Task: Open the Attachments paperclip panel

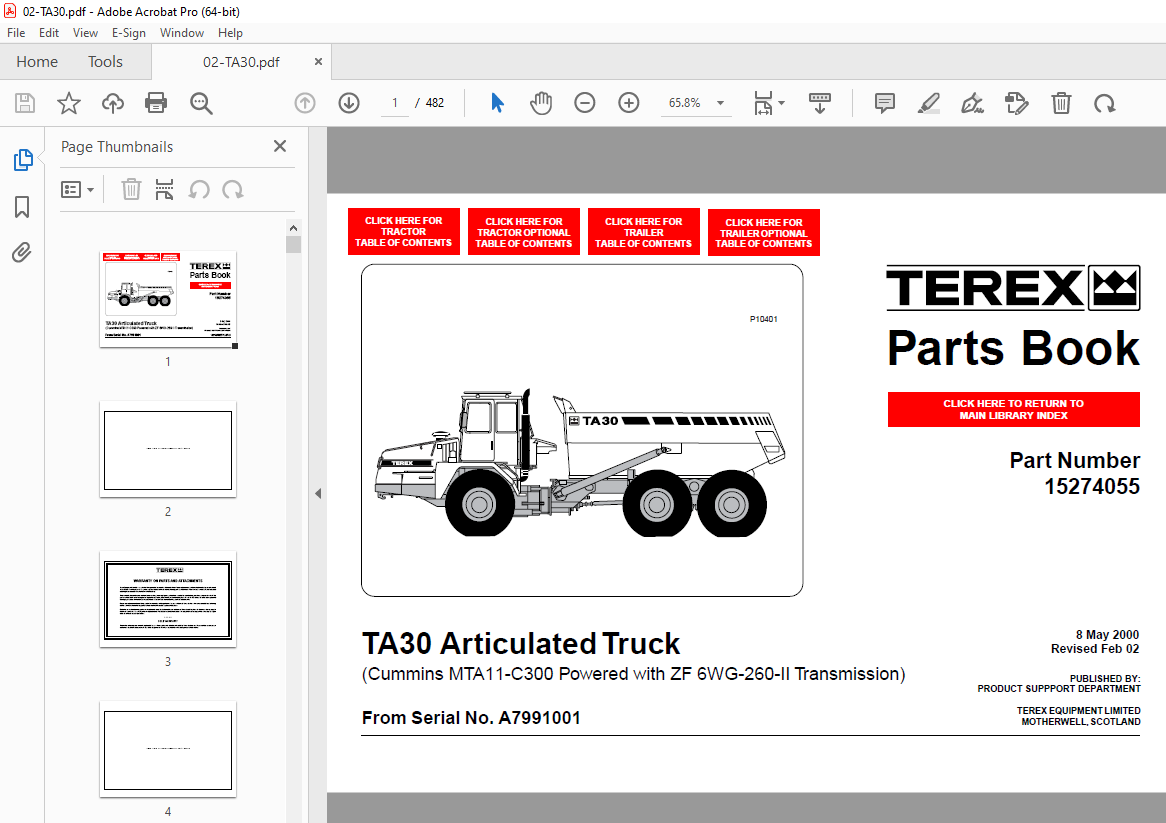Action: [x=22, y=253]
